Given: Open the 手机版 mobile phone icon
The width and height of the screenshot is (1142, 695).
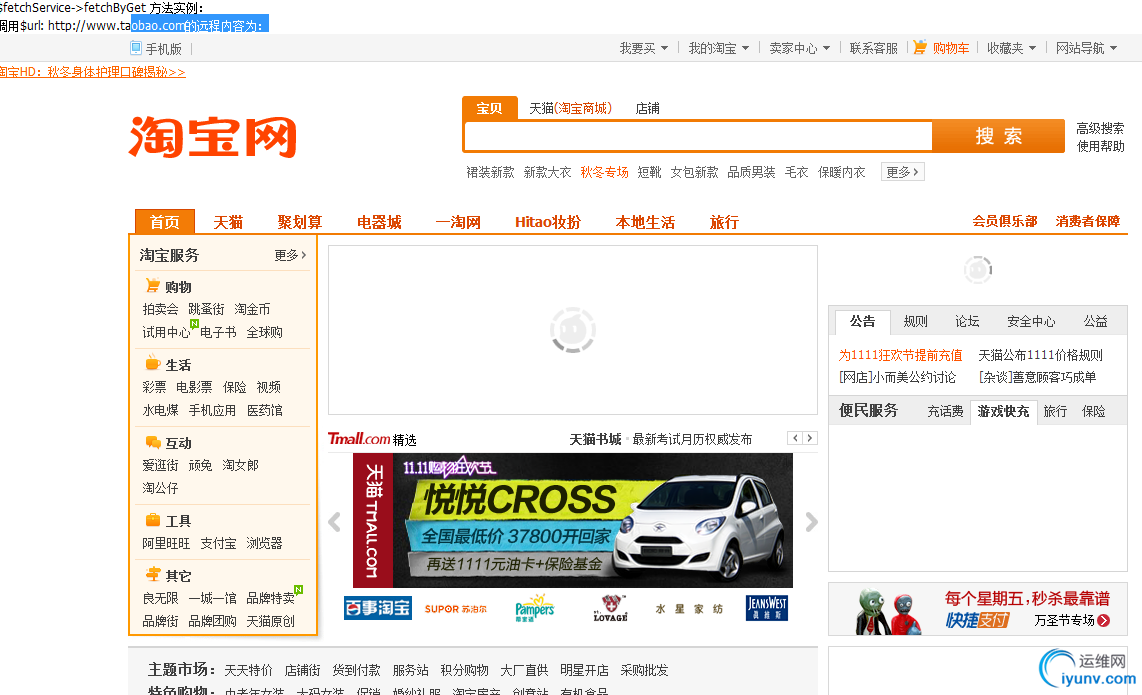Looking at the screenshot, I should (x=135, y=48).
